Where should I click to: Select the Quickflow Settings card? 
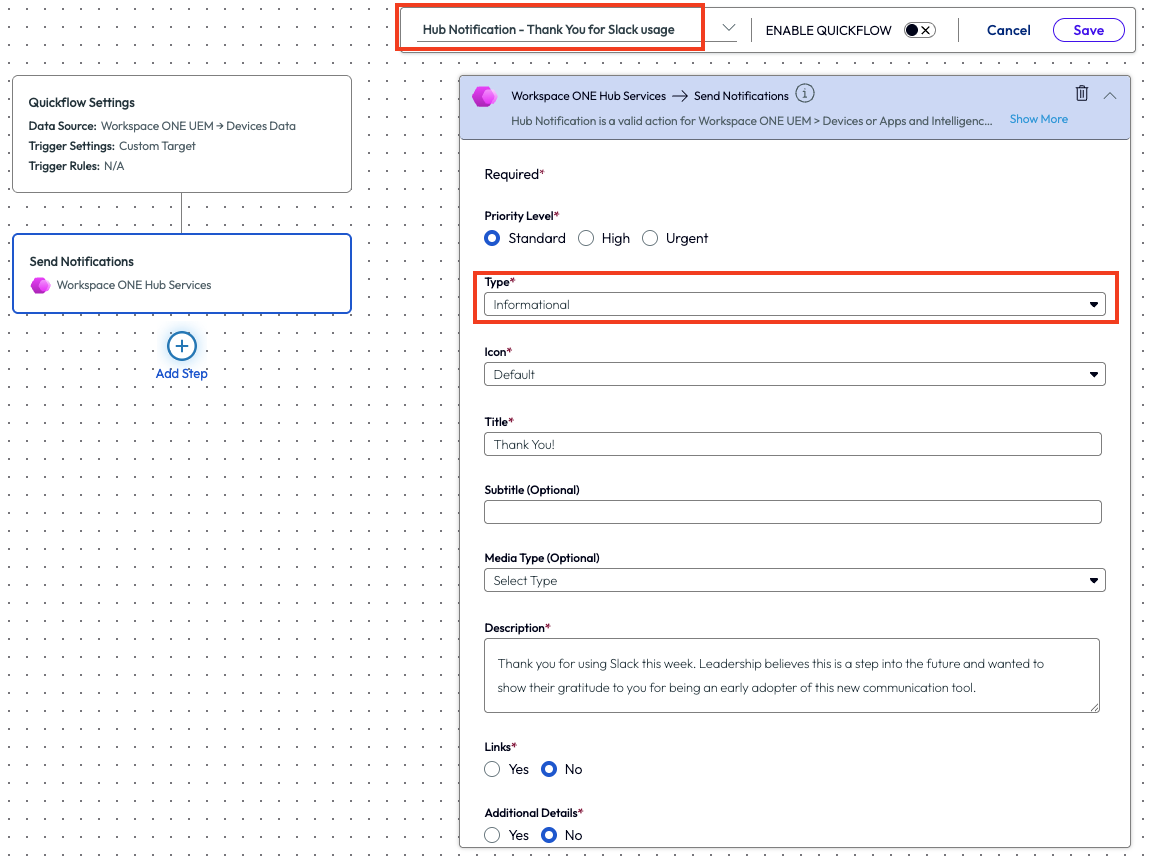(181, 134)
